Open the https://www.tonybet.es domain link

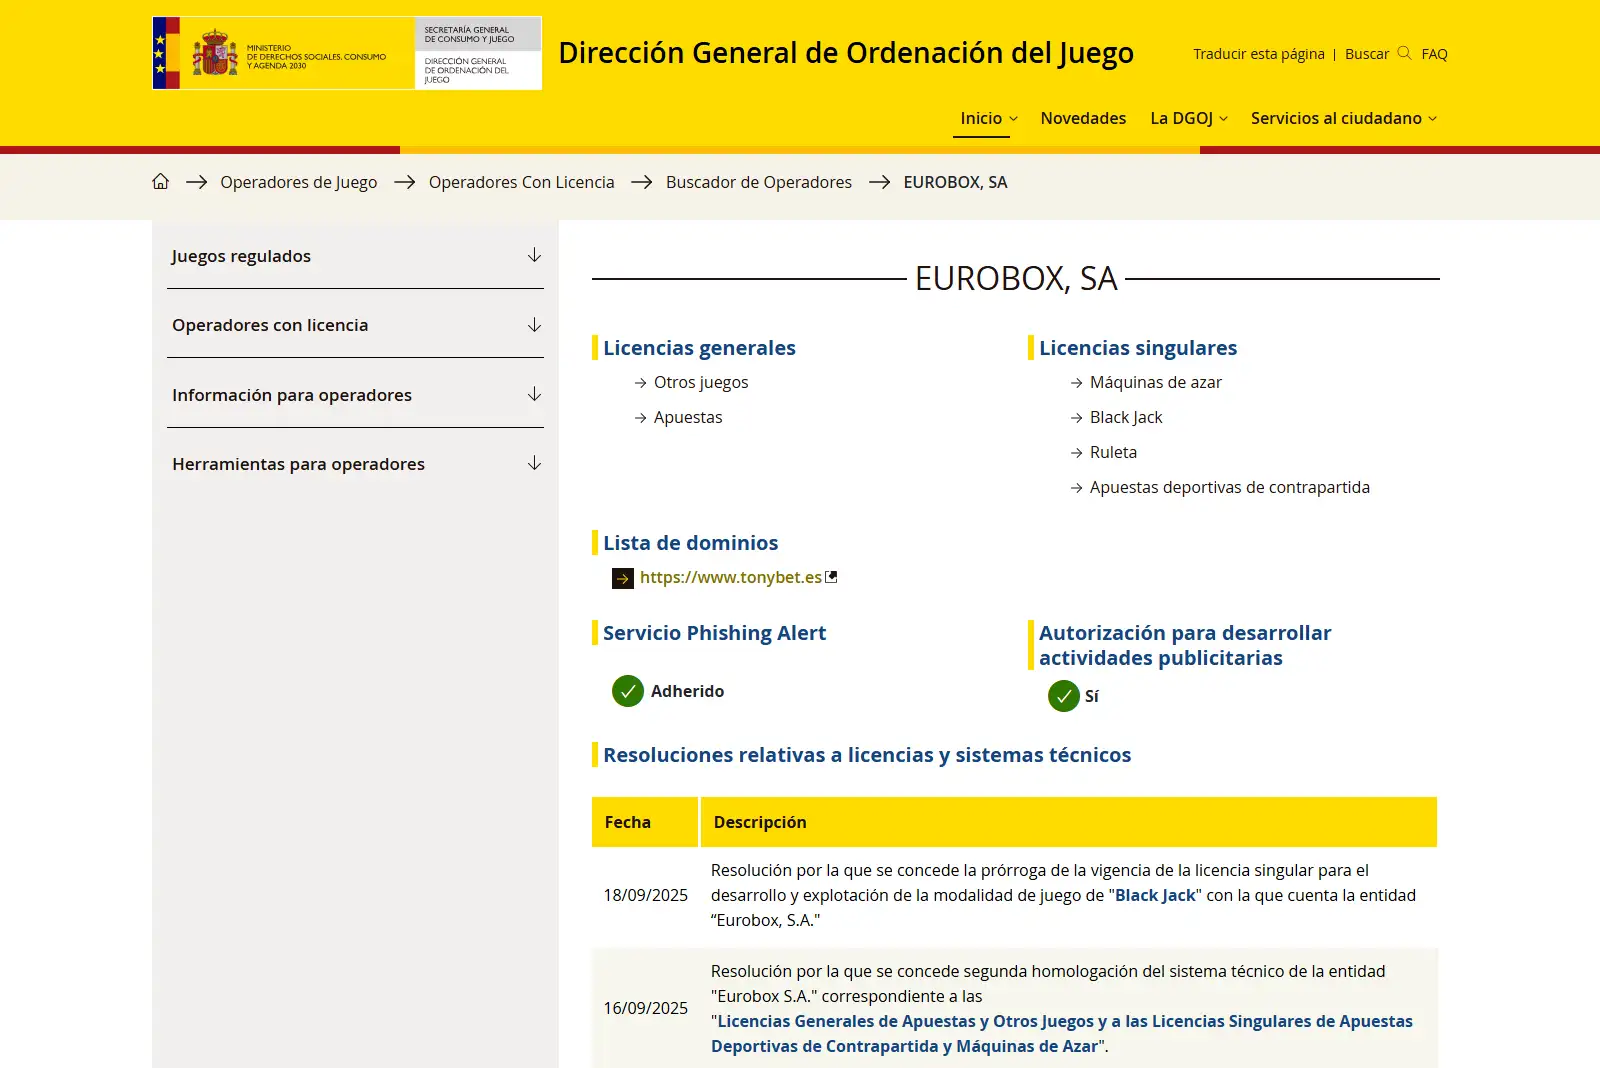(730, 577)
